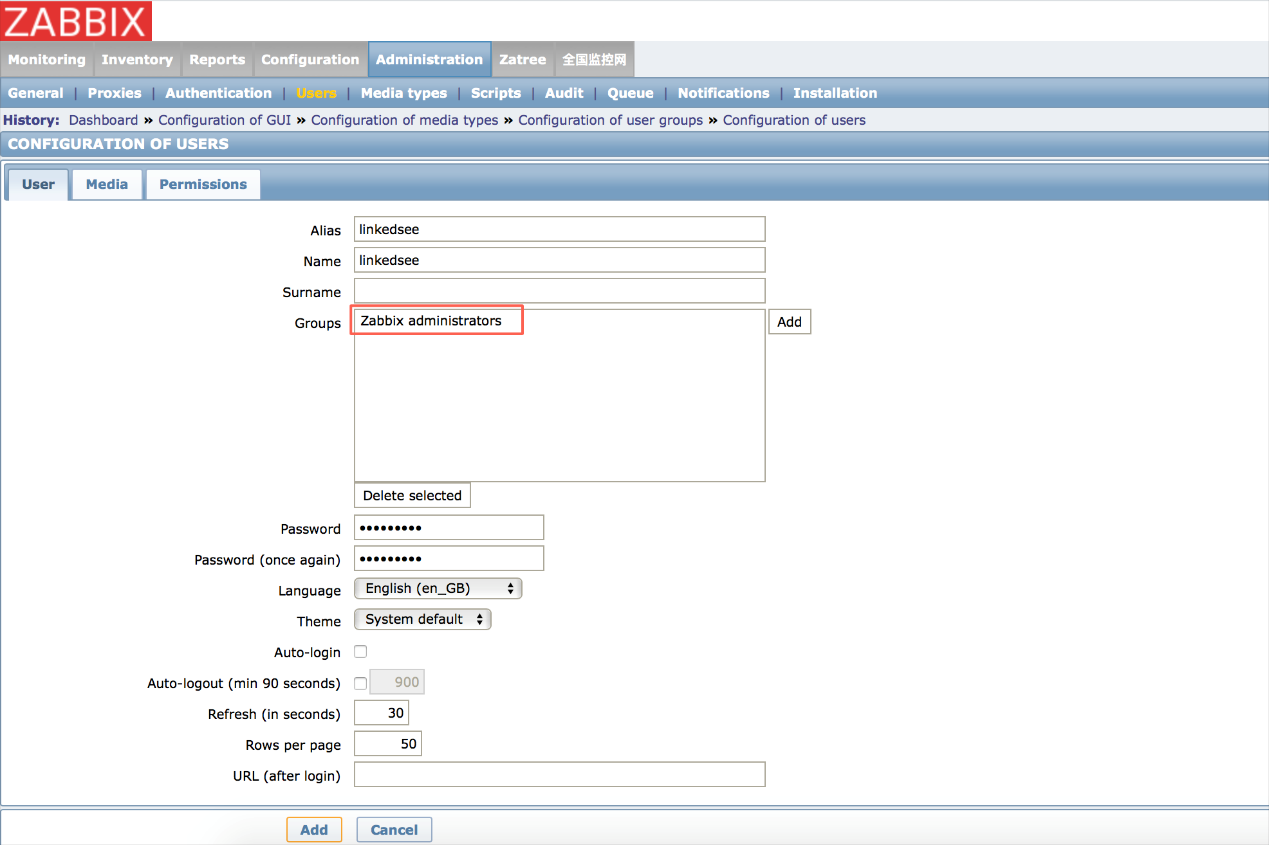Viewport: 1269px width, 845px height.
Task: Click Add button beside Groups list
Action: point(790,322)
